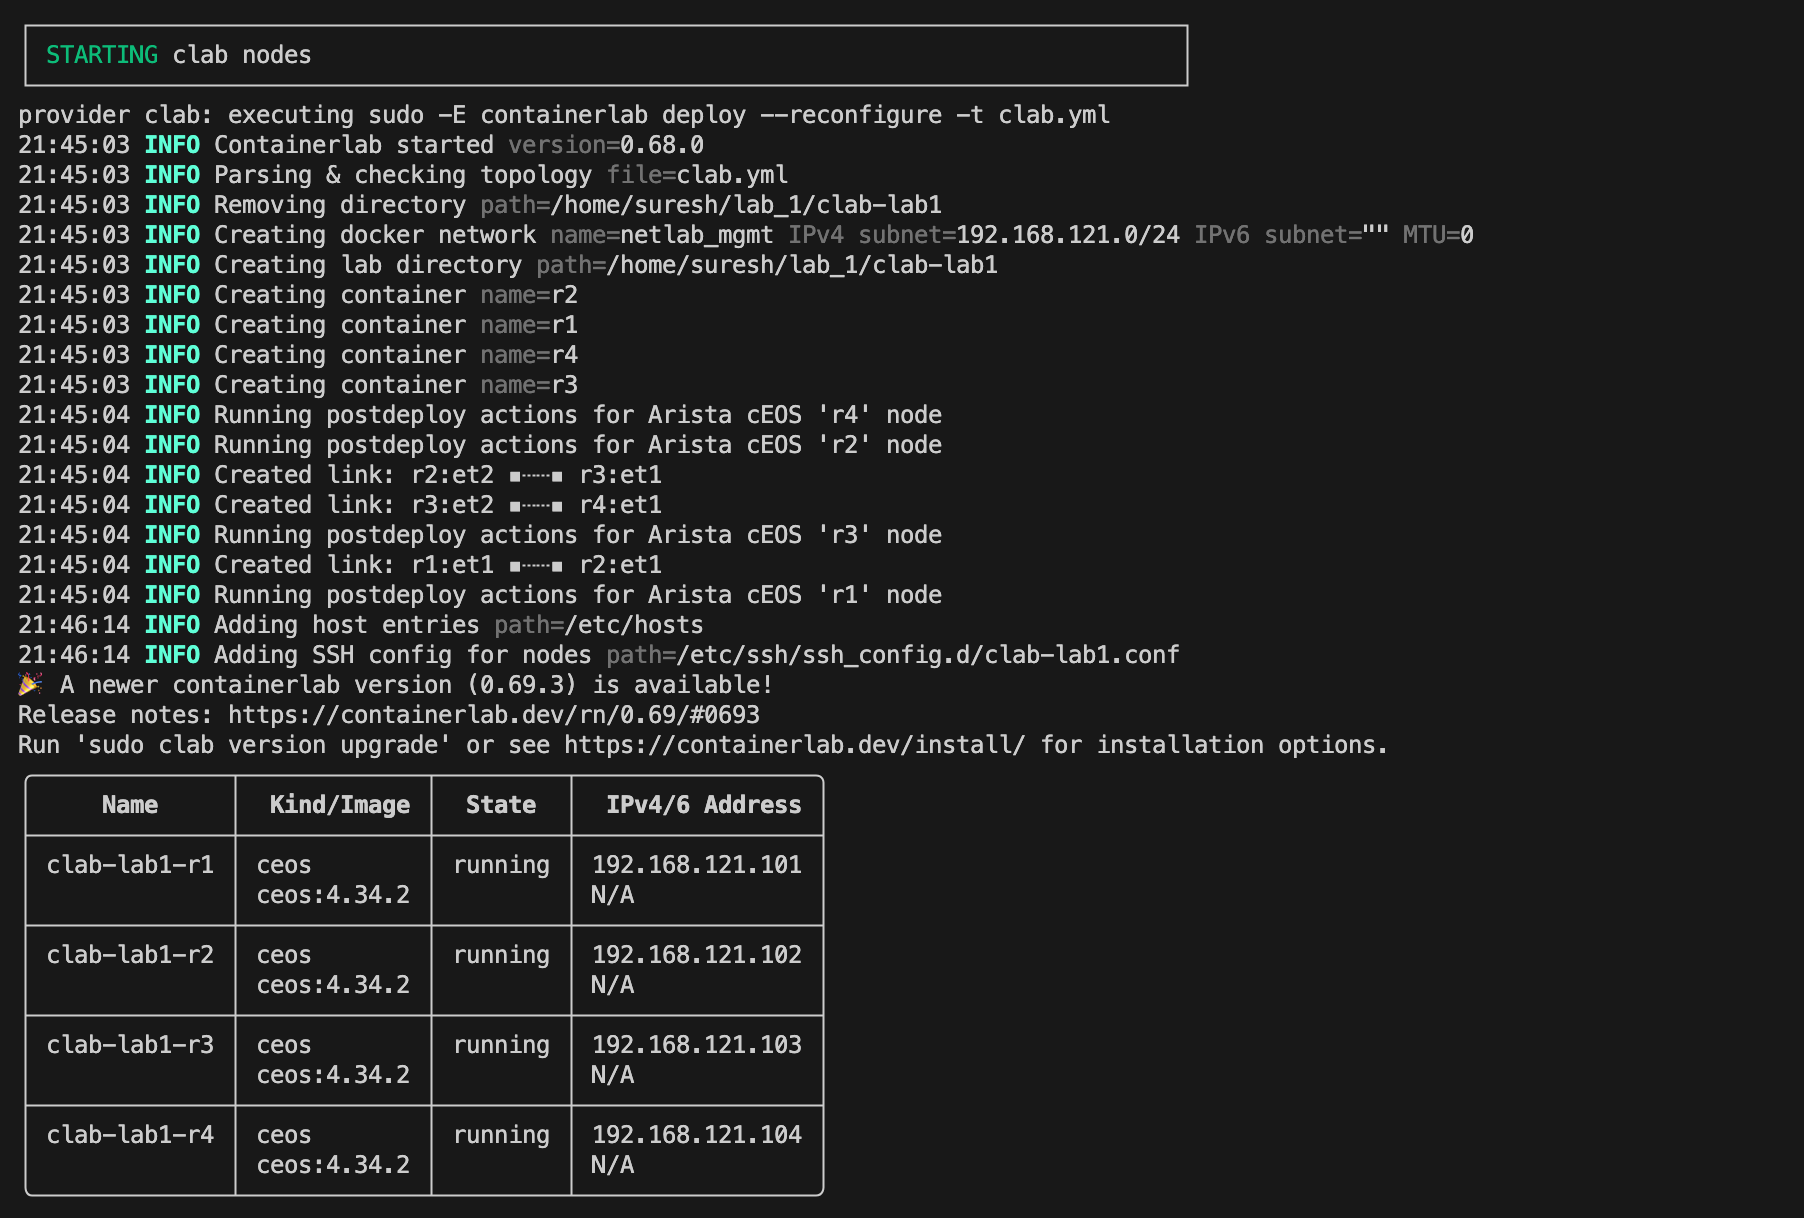Click the IP address 192.168.121.102
Viewport: 1804px width, 1218px height.
697,955
